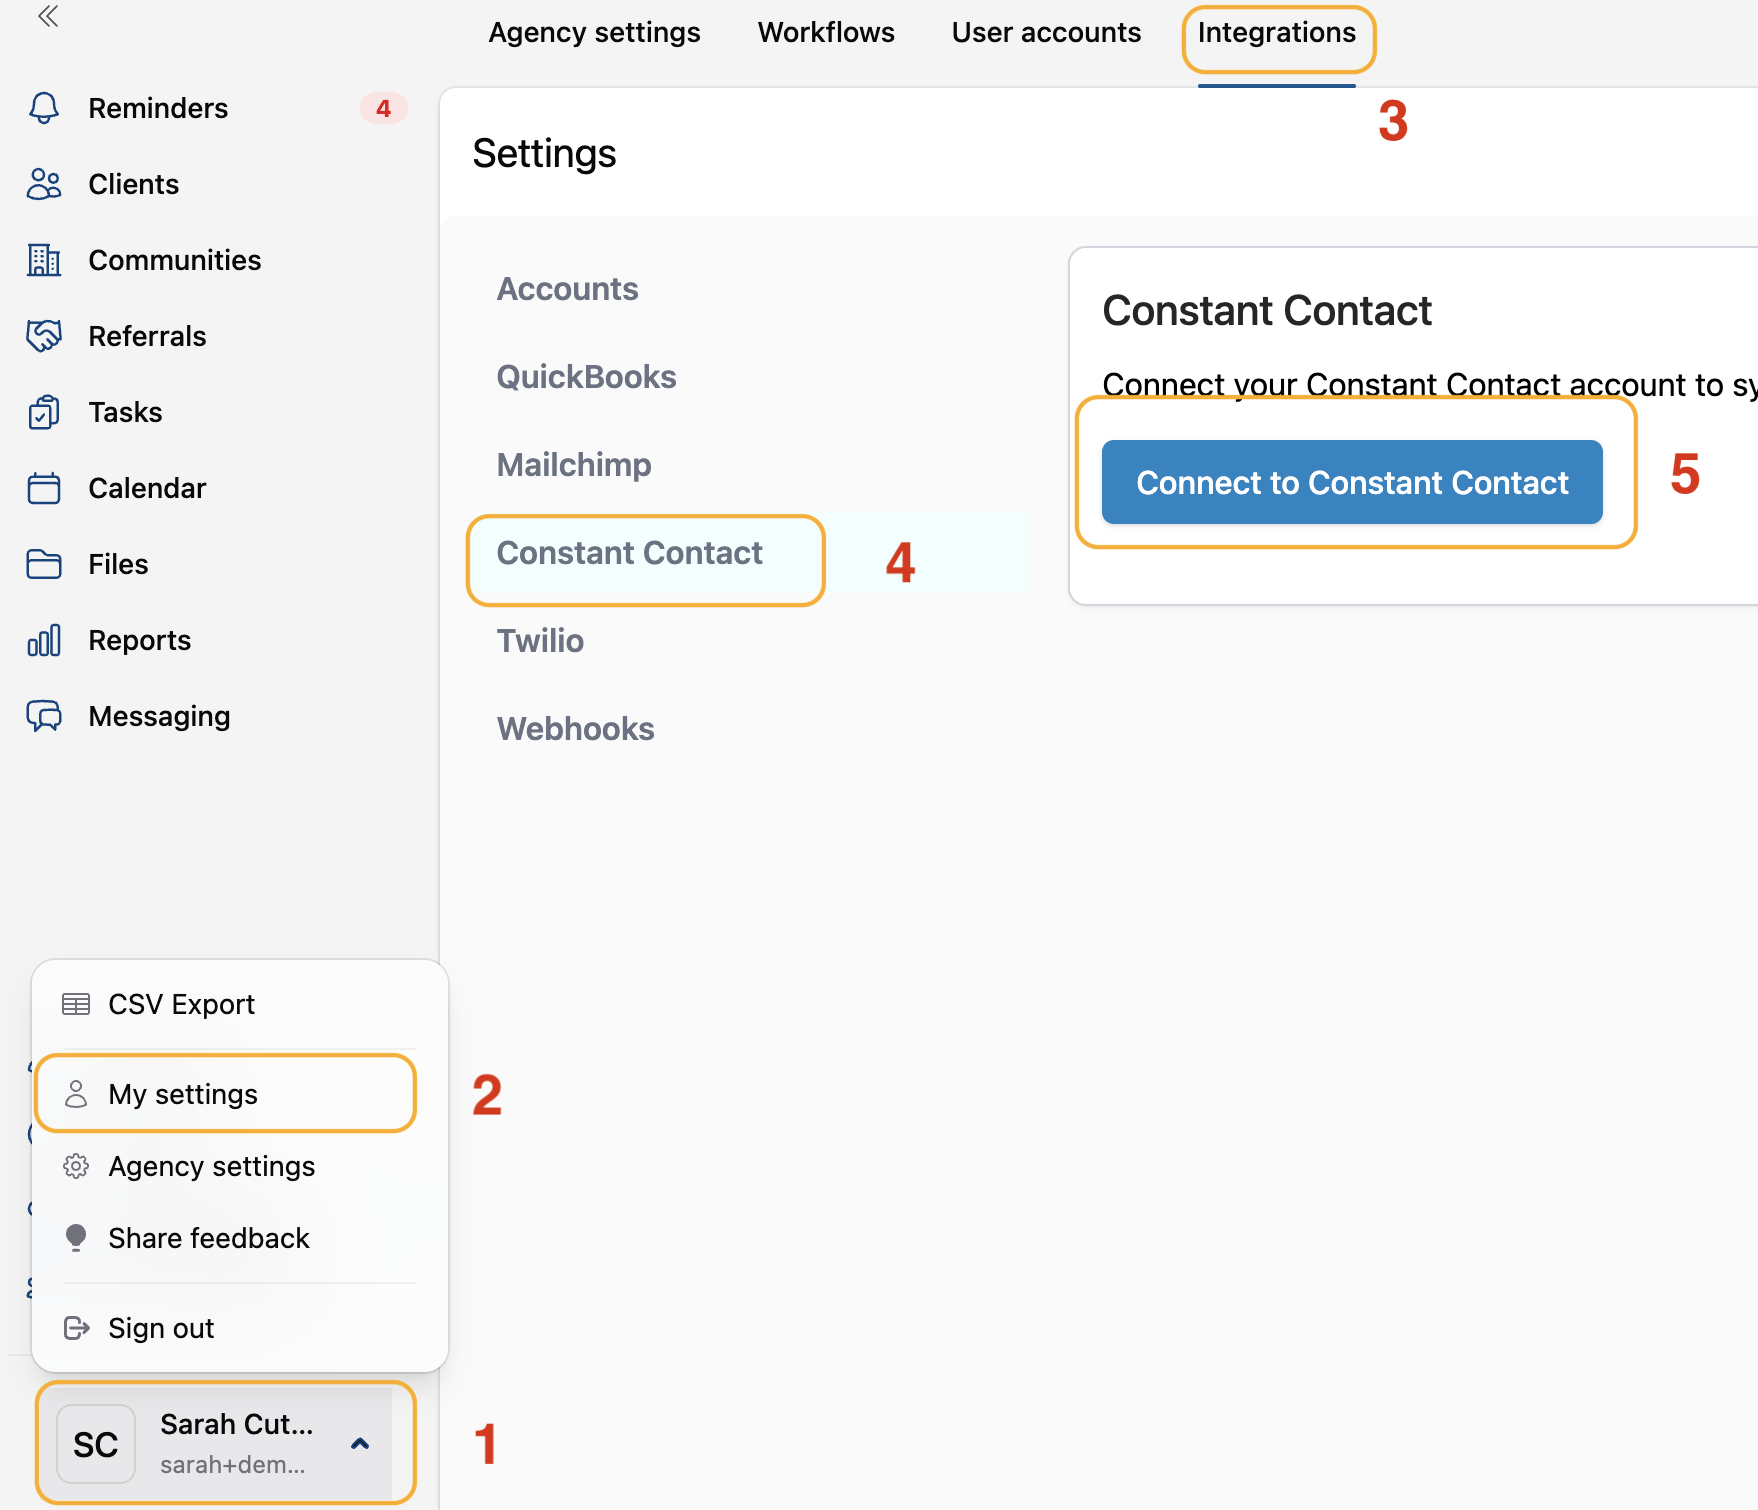
Task: Switch to the Workflows tab
Action: (826, 33)
